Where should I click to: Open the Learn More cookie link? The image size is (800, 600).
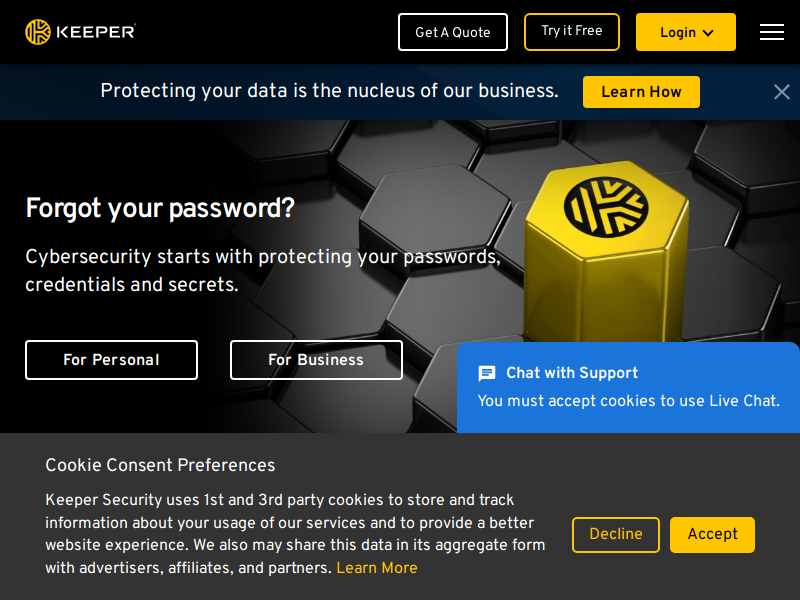[x=377, y=568]
